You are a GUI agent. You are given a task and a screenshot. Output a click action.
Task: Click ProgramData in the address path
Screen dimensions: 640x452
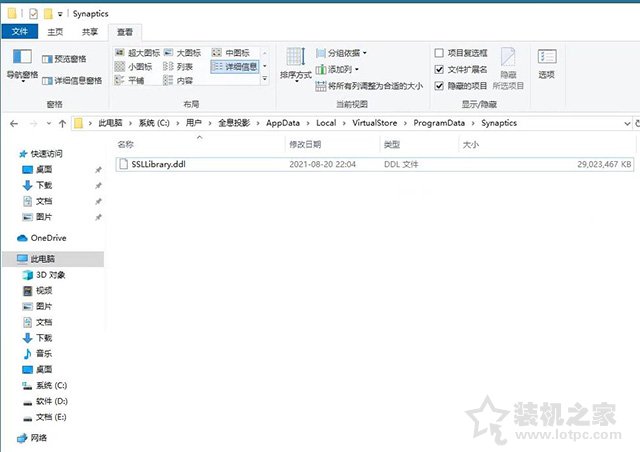coord(439,123)
